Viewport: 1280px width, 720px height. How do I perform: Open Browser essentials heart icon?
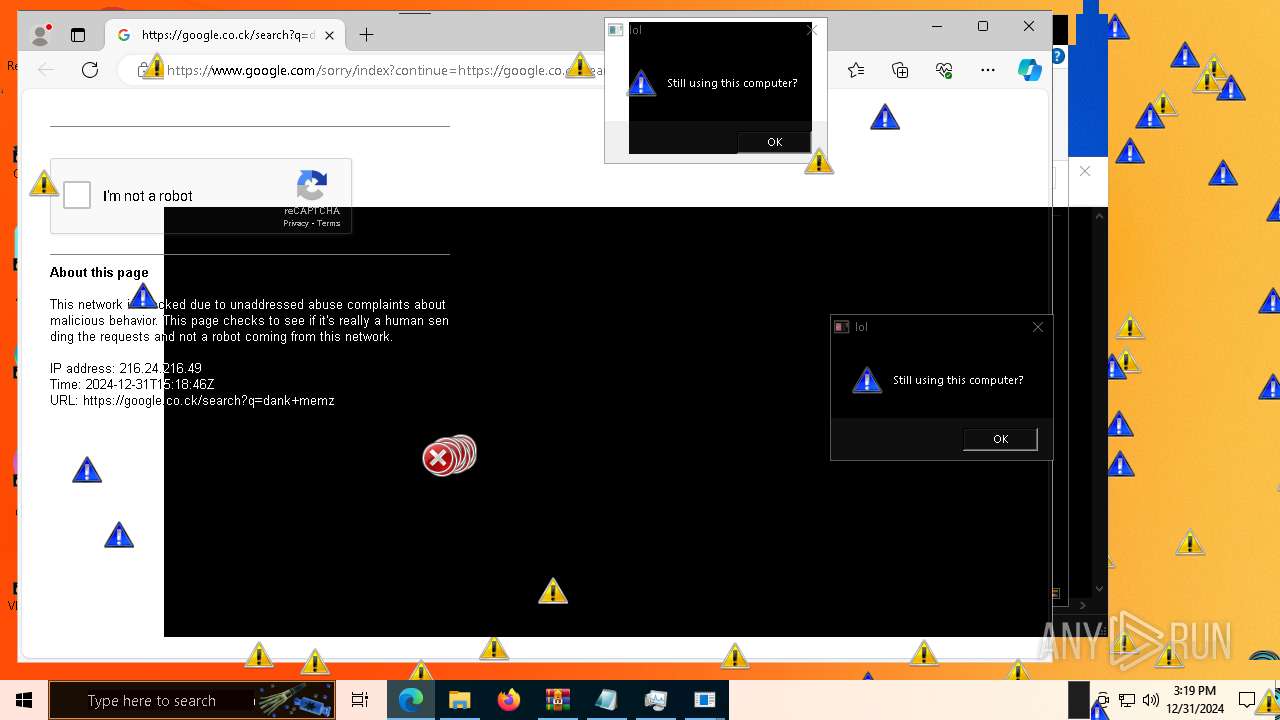944,70
